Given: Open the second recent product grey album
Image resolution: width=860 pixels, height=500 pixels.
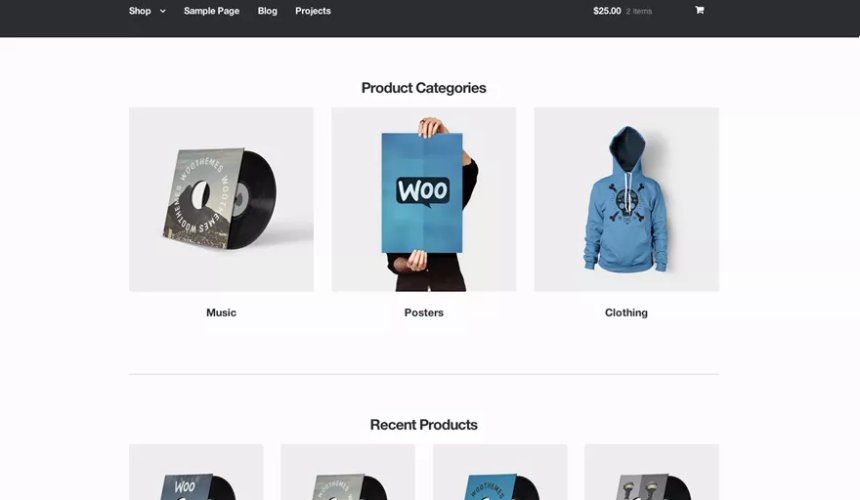Looking at the screenshot, I should 348,472.
